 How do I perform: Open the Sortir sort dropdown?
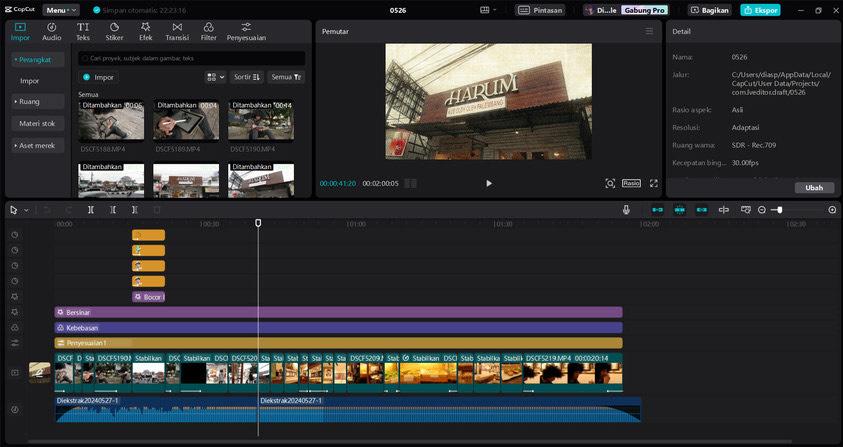pos(246,76)
